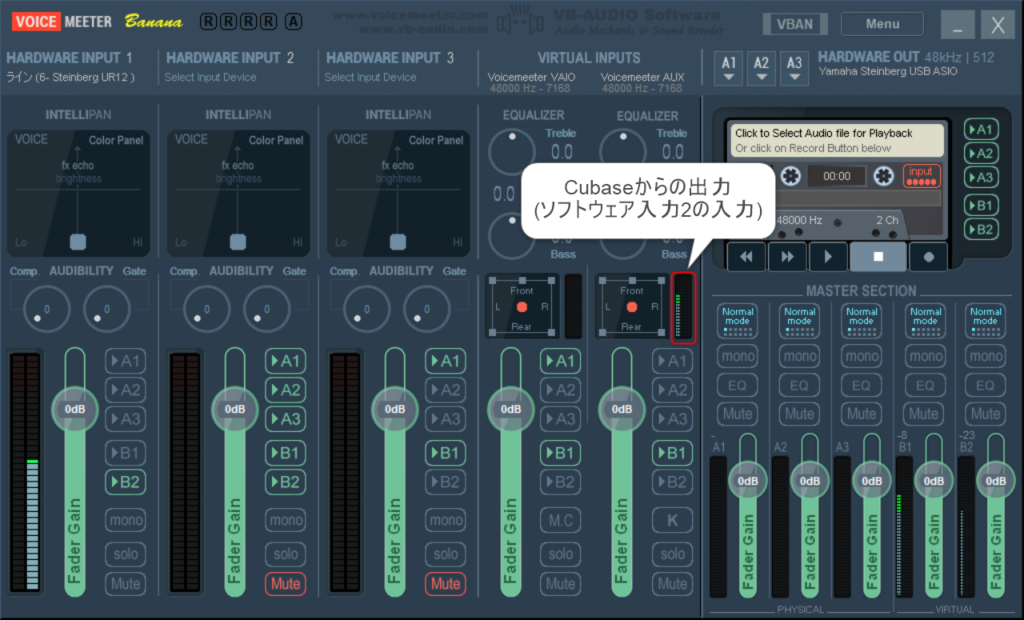Stop the cassette recorder

(878, 257)
